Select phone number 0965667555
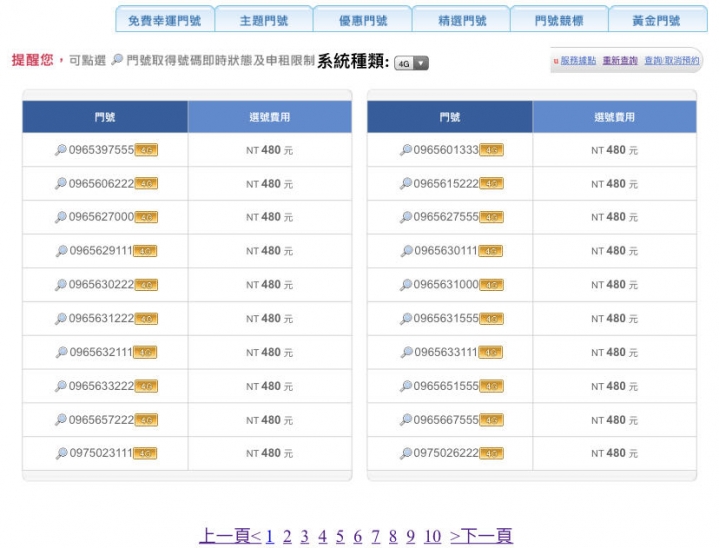The height and width of the screenshot is (548, 720). 446,419
